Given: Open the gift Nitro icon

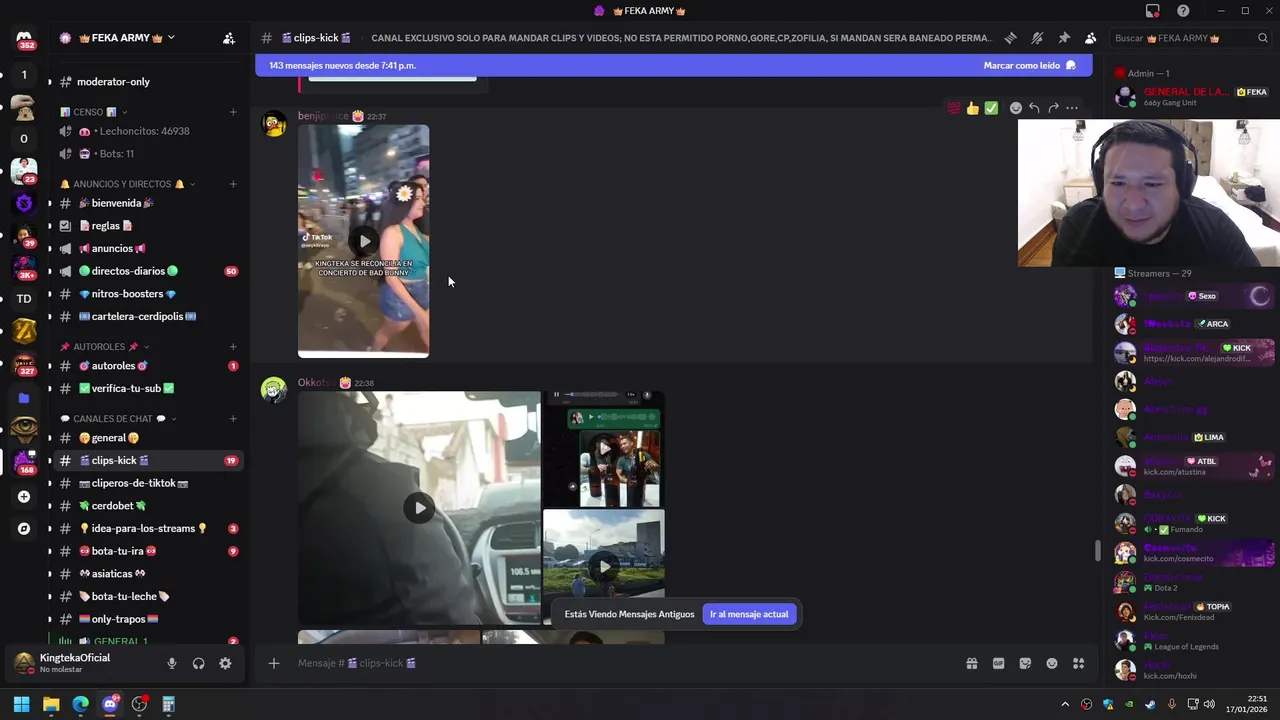Looking at the screenshot, I should [x=971, y=663].
